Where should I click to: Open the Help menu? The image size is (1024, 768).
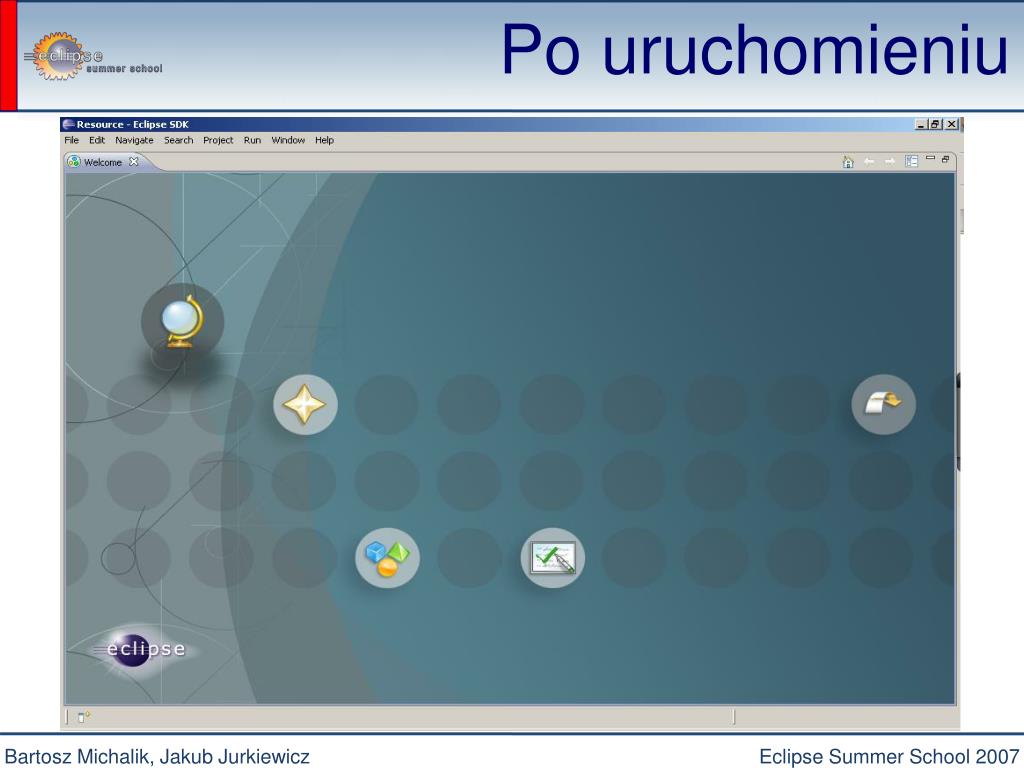(324, 140)
